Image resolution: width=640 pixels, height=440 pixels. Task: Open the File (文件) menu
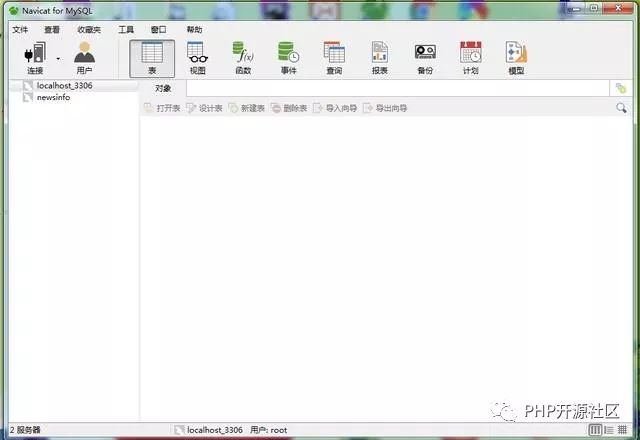20,29
